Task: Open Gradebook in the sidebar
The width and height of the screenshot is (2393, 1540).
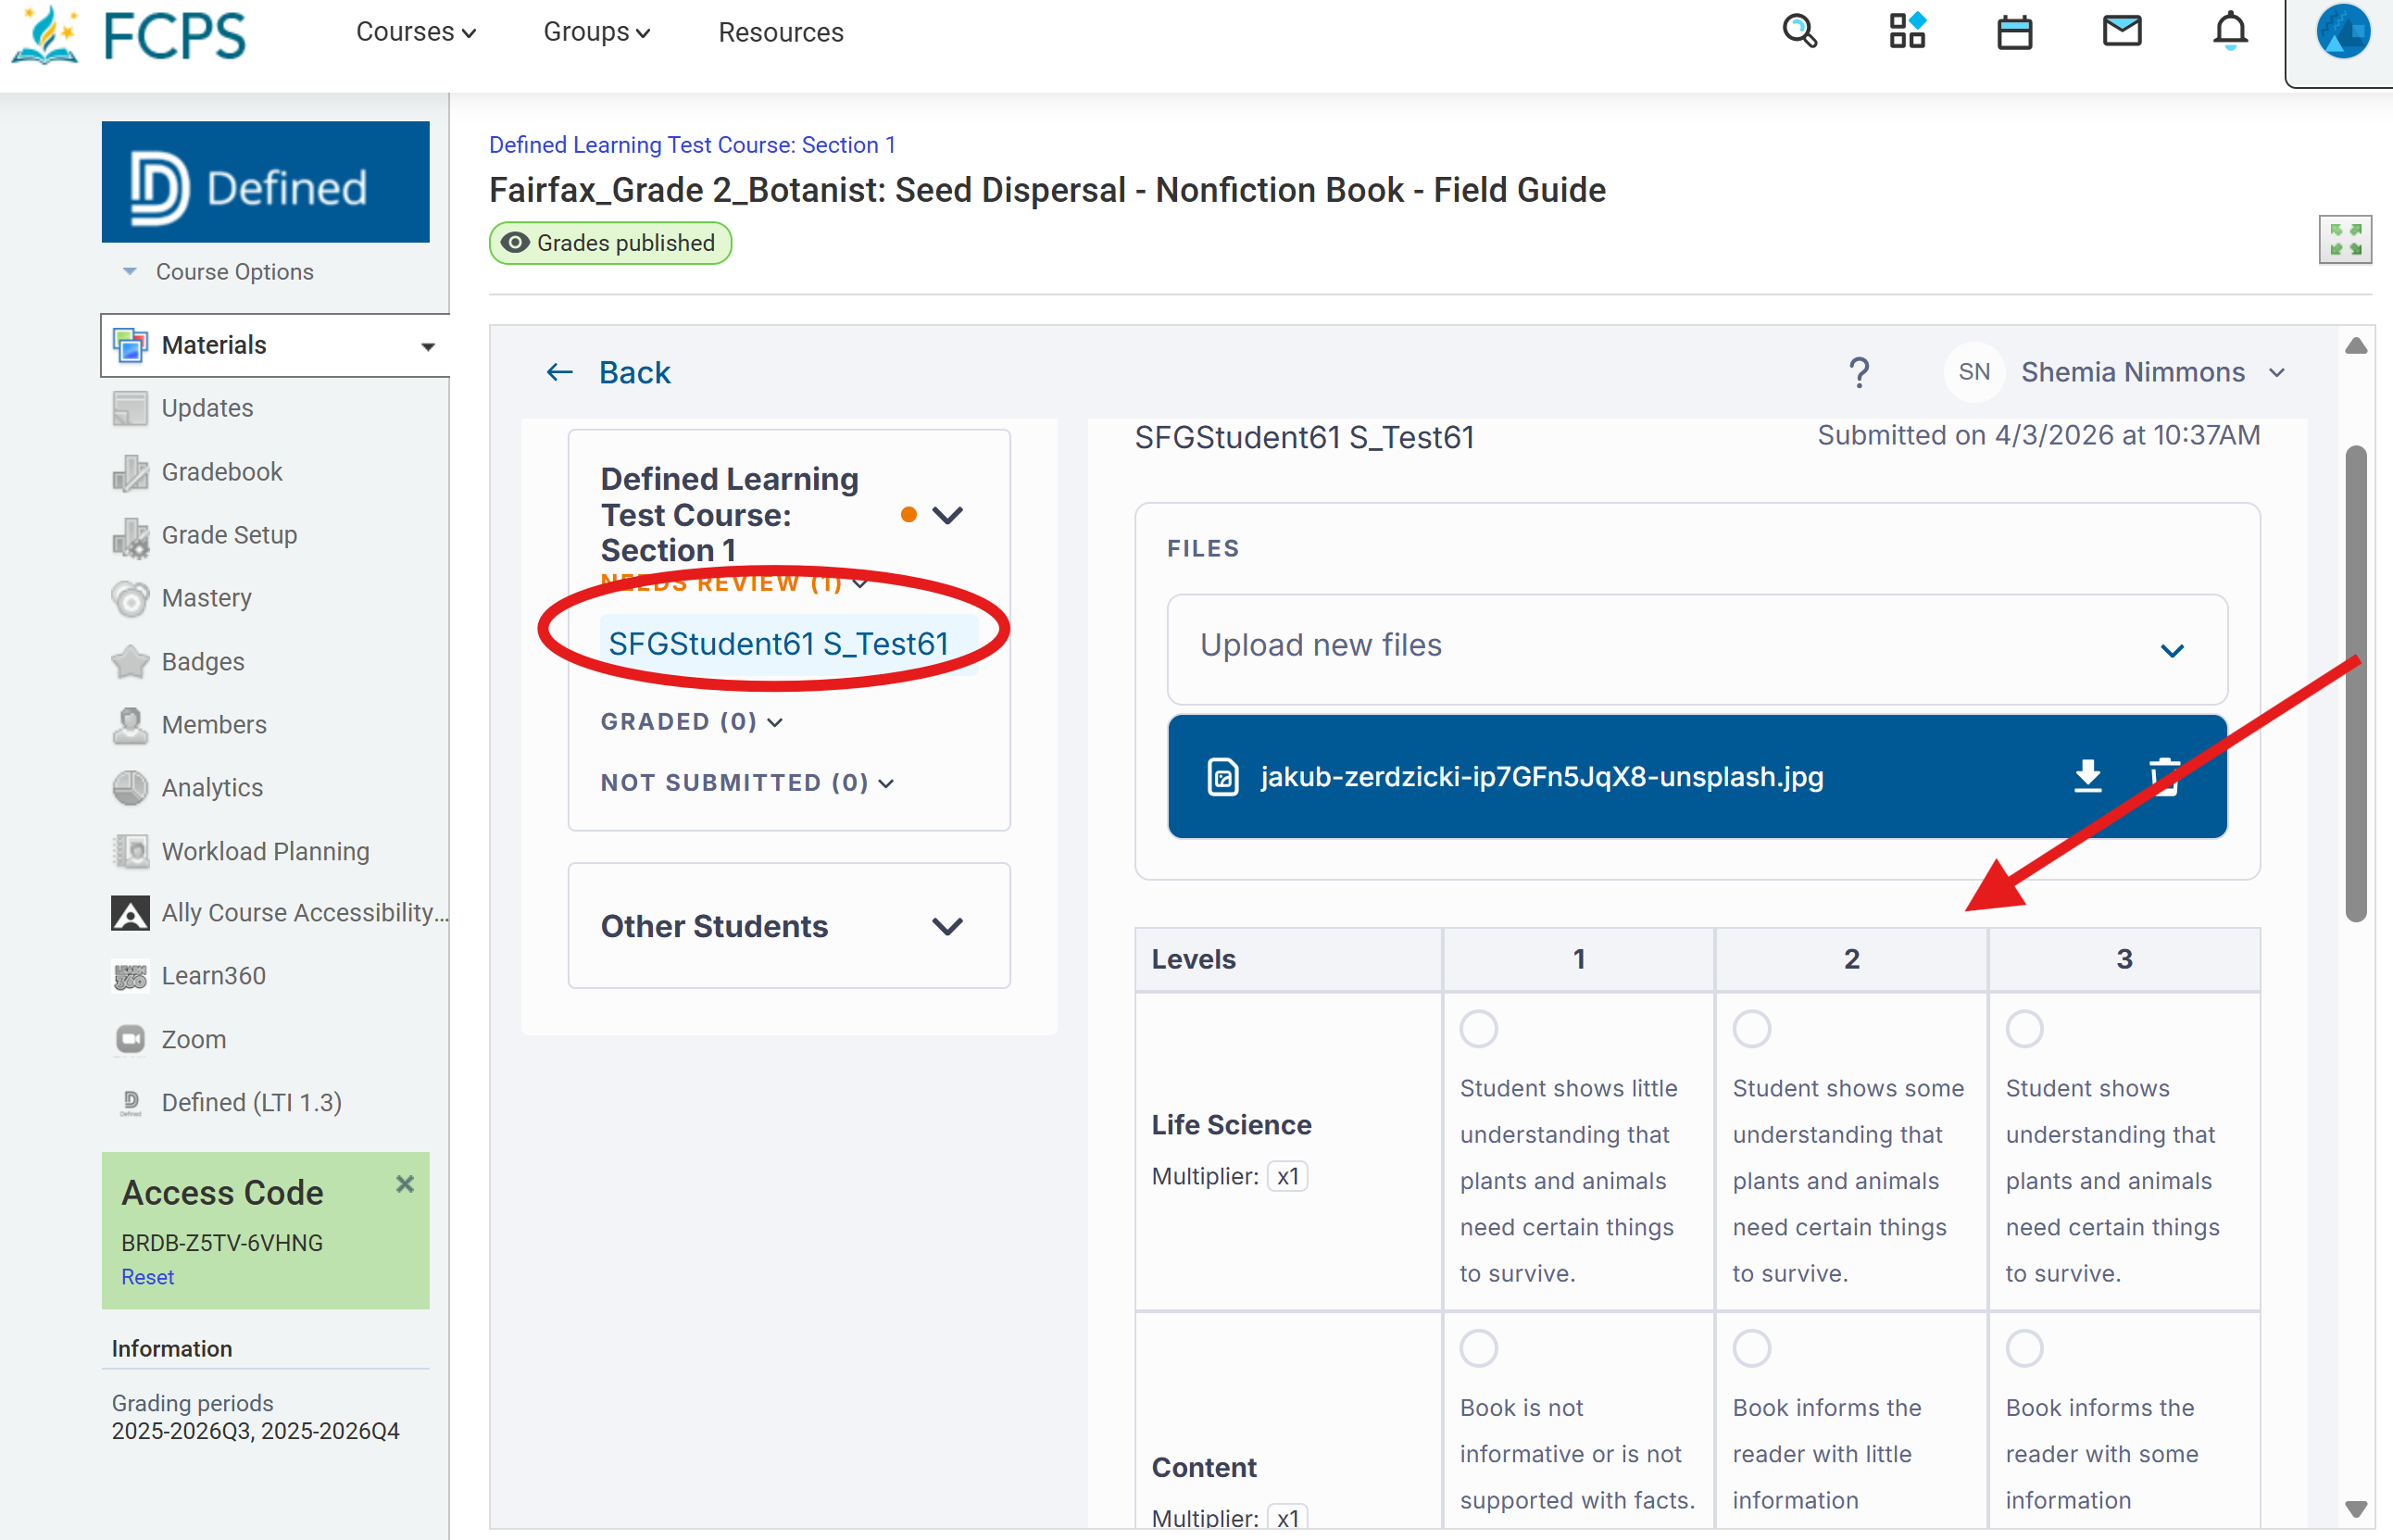Action: (221, 472)
